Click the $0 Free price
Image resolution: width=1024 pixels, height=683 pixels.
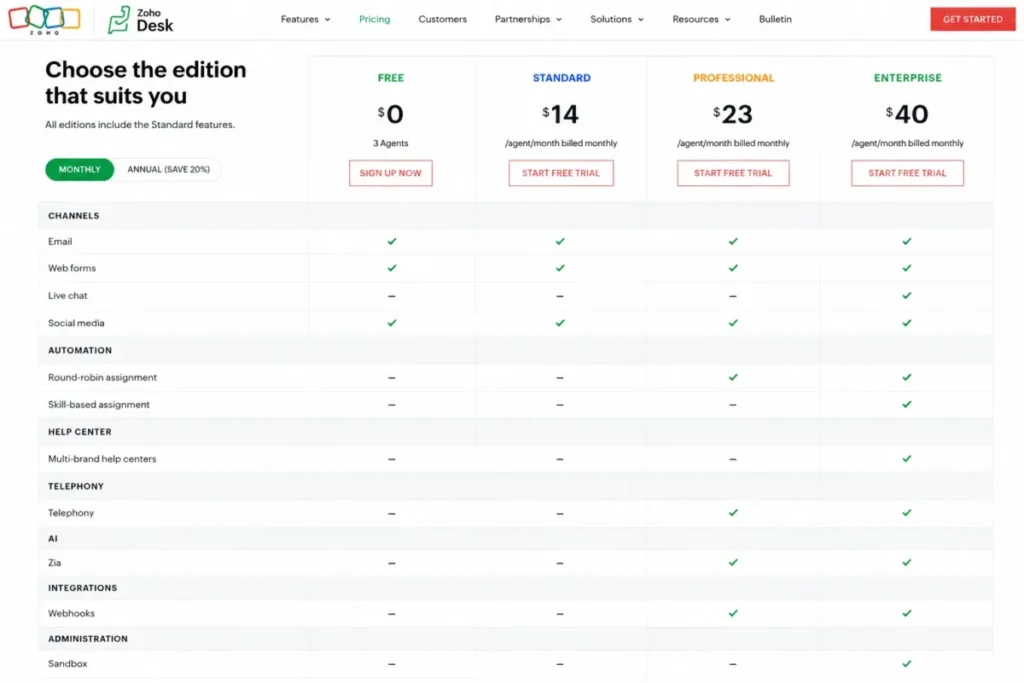tap(391, 115)
